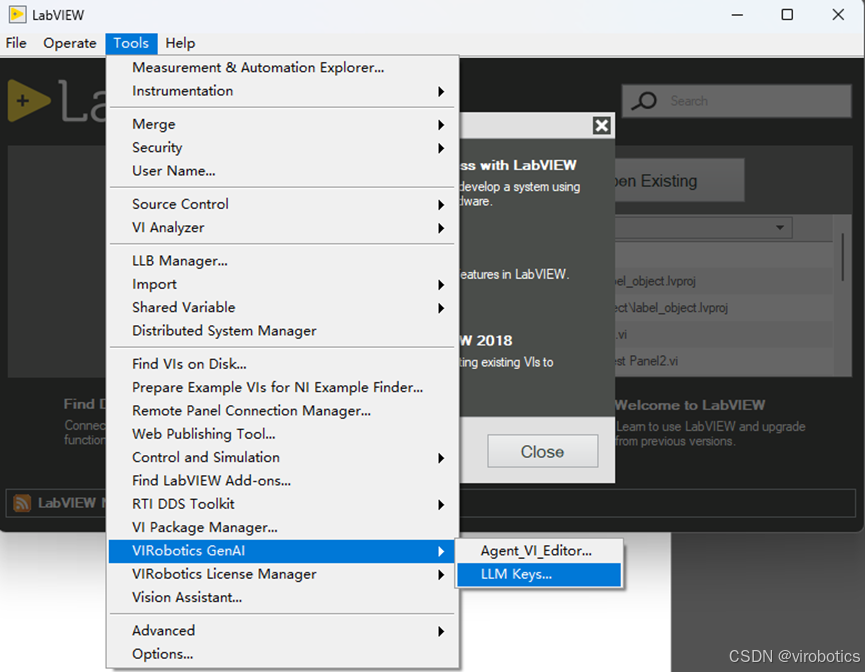Minimize the LabVIEW window
865x672 pixels.
[x=737, y=15]
